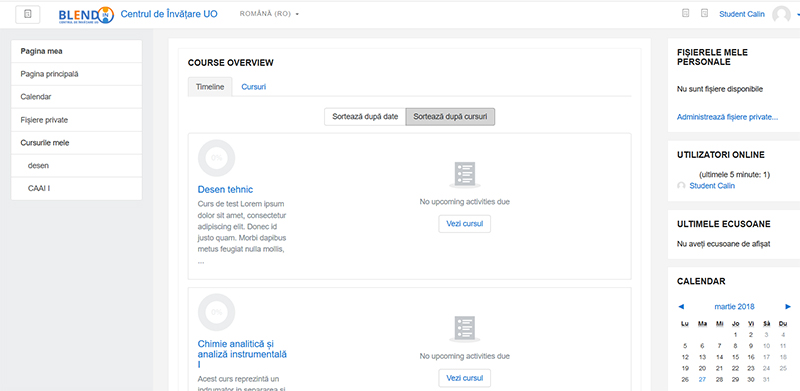Image resolution: width=800 pixels, height=391 pixels.
Task: Click the COURSE OVERVIEW heading
Action: pos(231,63)
